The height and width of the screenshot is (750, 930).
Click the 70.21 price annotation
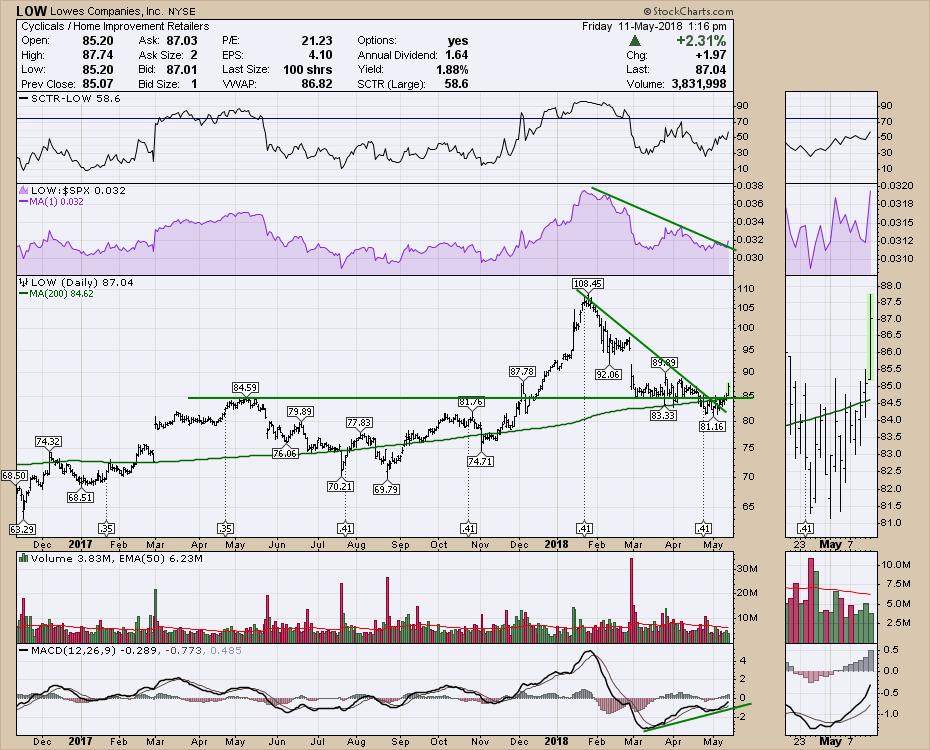340,486
